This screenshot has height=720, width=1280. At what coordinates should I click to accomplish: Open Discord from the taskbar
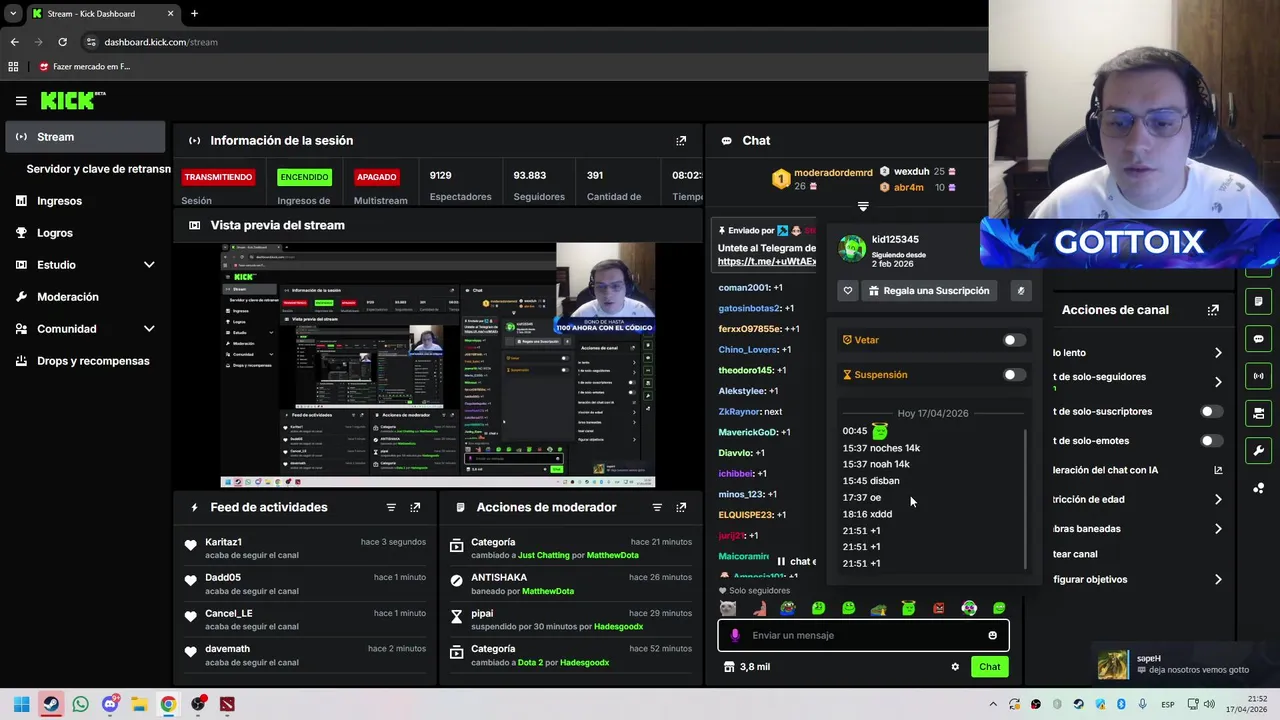(110, 704)
